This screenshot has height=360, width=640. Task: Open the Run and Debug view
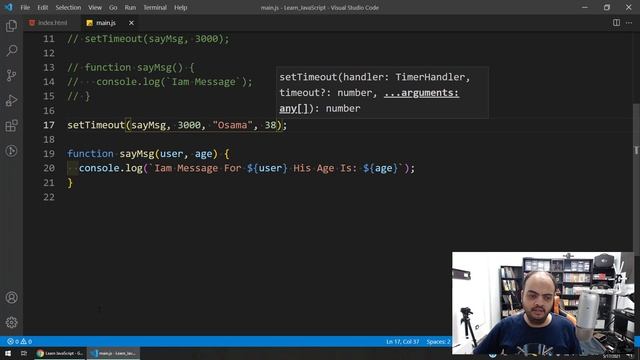(x=11, y=100)
